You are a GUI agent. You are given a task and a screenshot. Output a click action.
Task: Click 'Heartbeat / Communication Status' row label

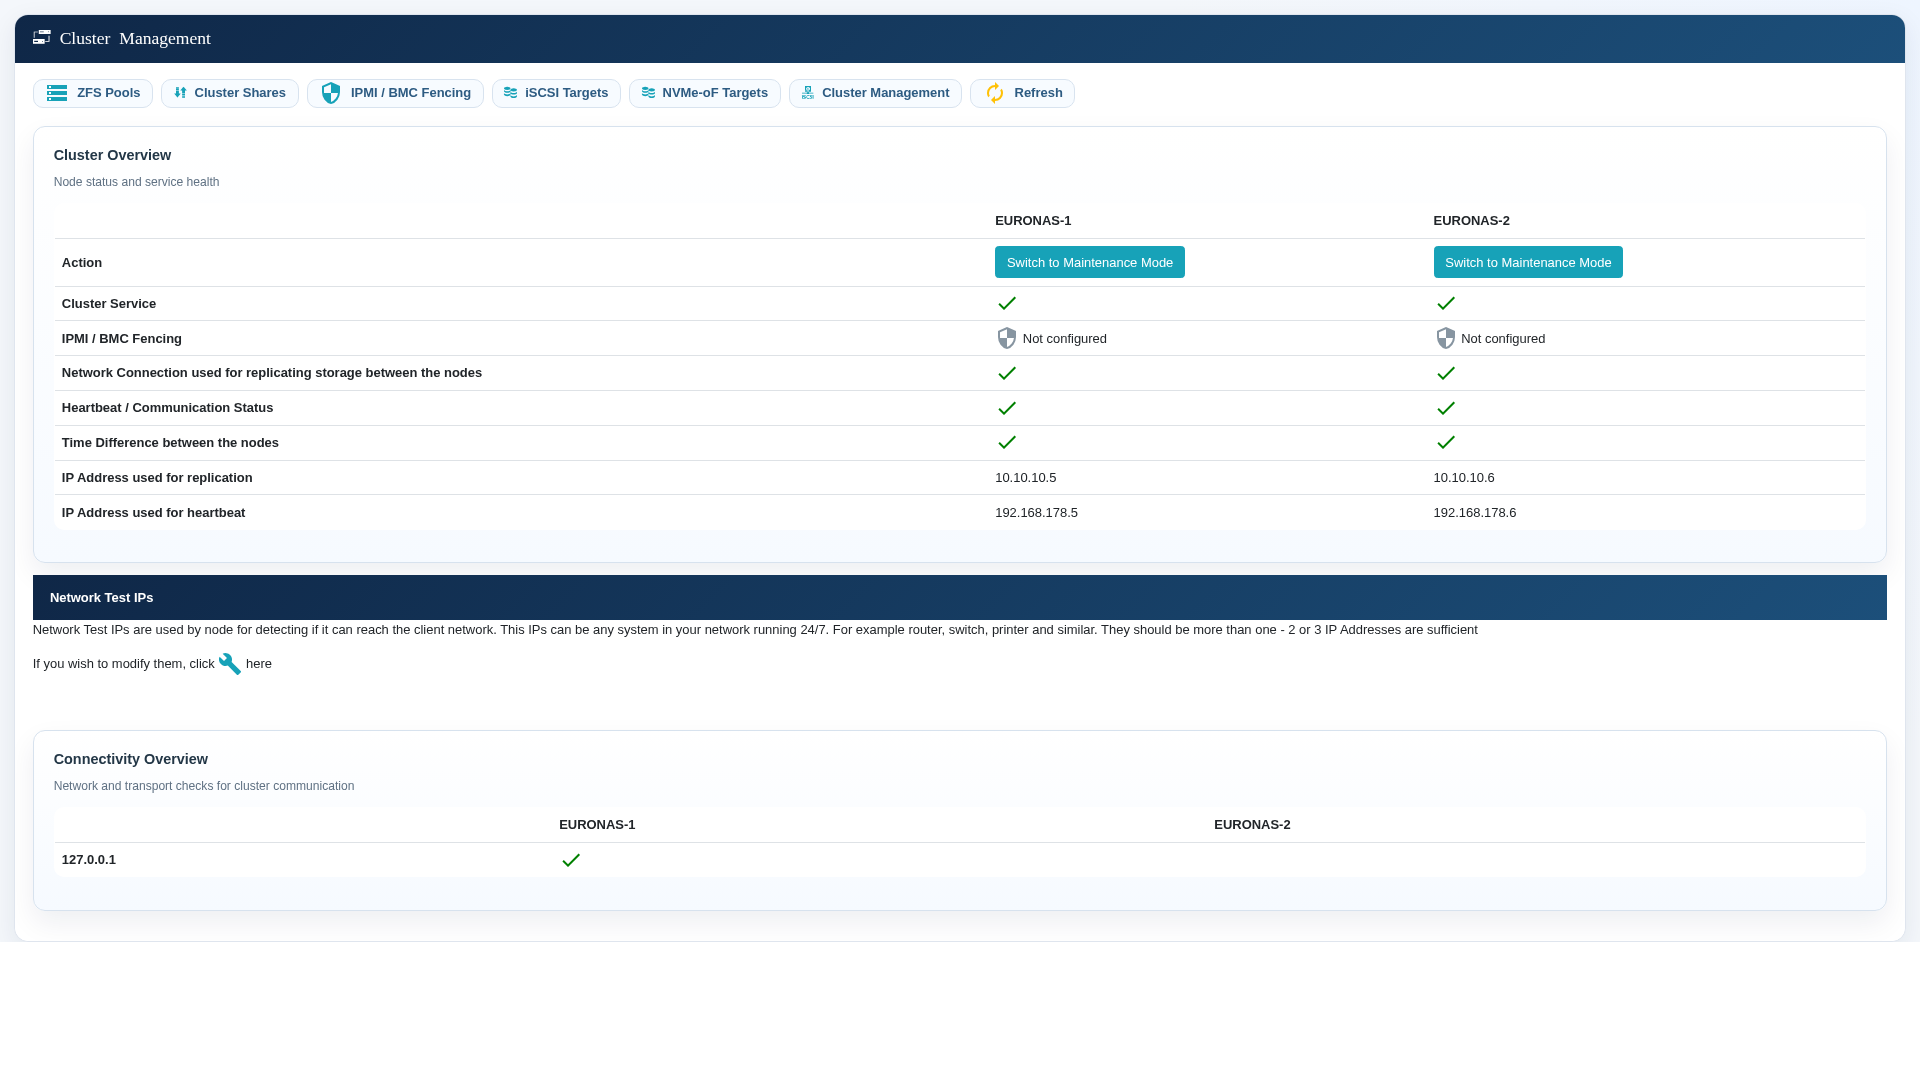pyautogui.click(x=167, y=408)
